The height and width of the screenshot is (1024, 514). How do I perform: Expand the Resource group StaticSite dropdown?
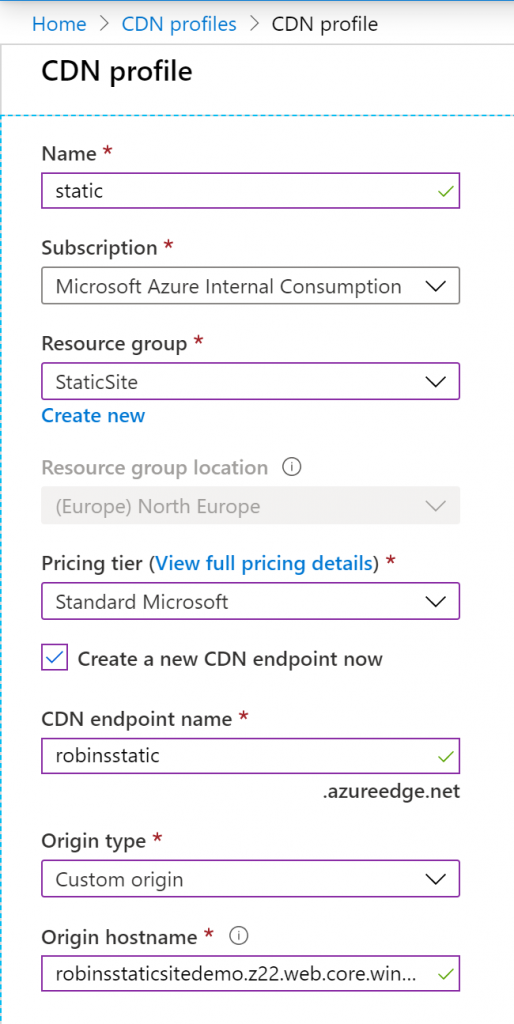point(251,381)
